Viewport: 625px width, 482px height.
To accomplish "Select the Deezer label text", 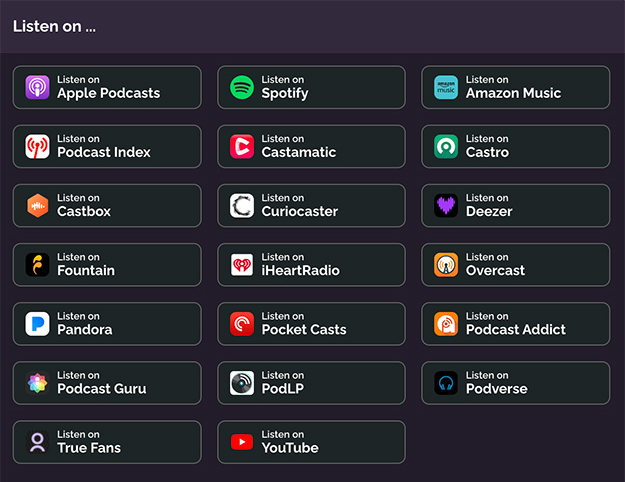I will (489, 211).
